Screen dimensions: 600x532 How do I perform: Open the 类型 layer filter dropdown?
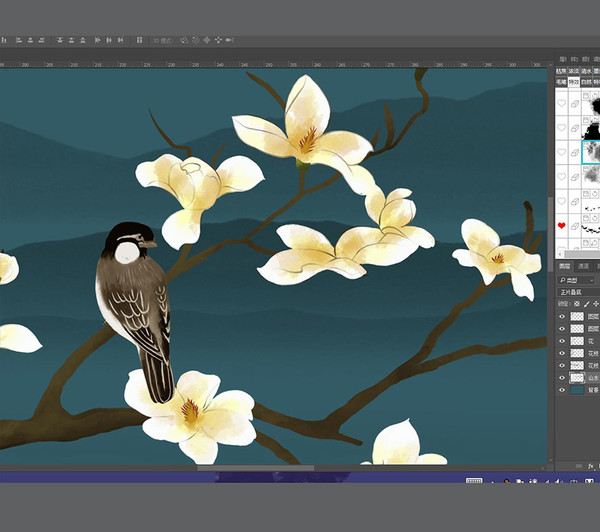tap(576, 280)
